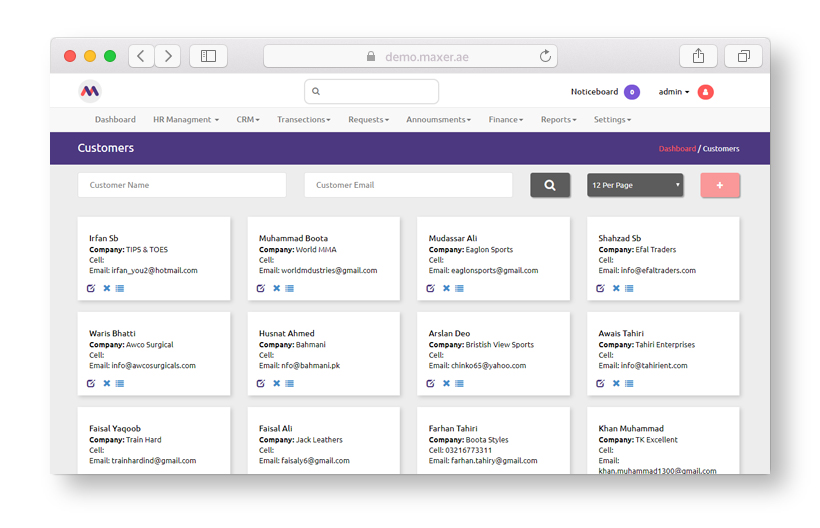Toggle the Safari sidebar button
Image resolution: width=820 pixels, height=528 pixels.
pos(208,56)
